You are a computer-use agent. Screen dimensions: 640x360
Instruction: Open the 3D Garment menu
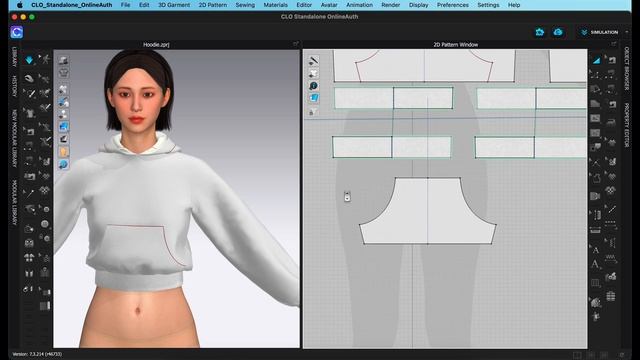tap(174, 5)
